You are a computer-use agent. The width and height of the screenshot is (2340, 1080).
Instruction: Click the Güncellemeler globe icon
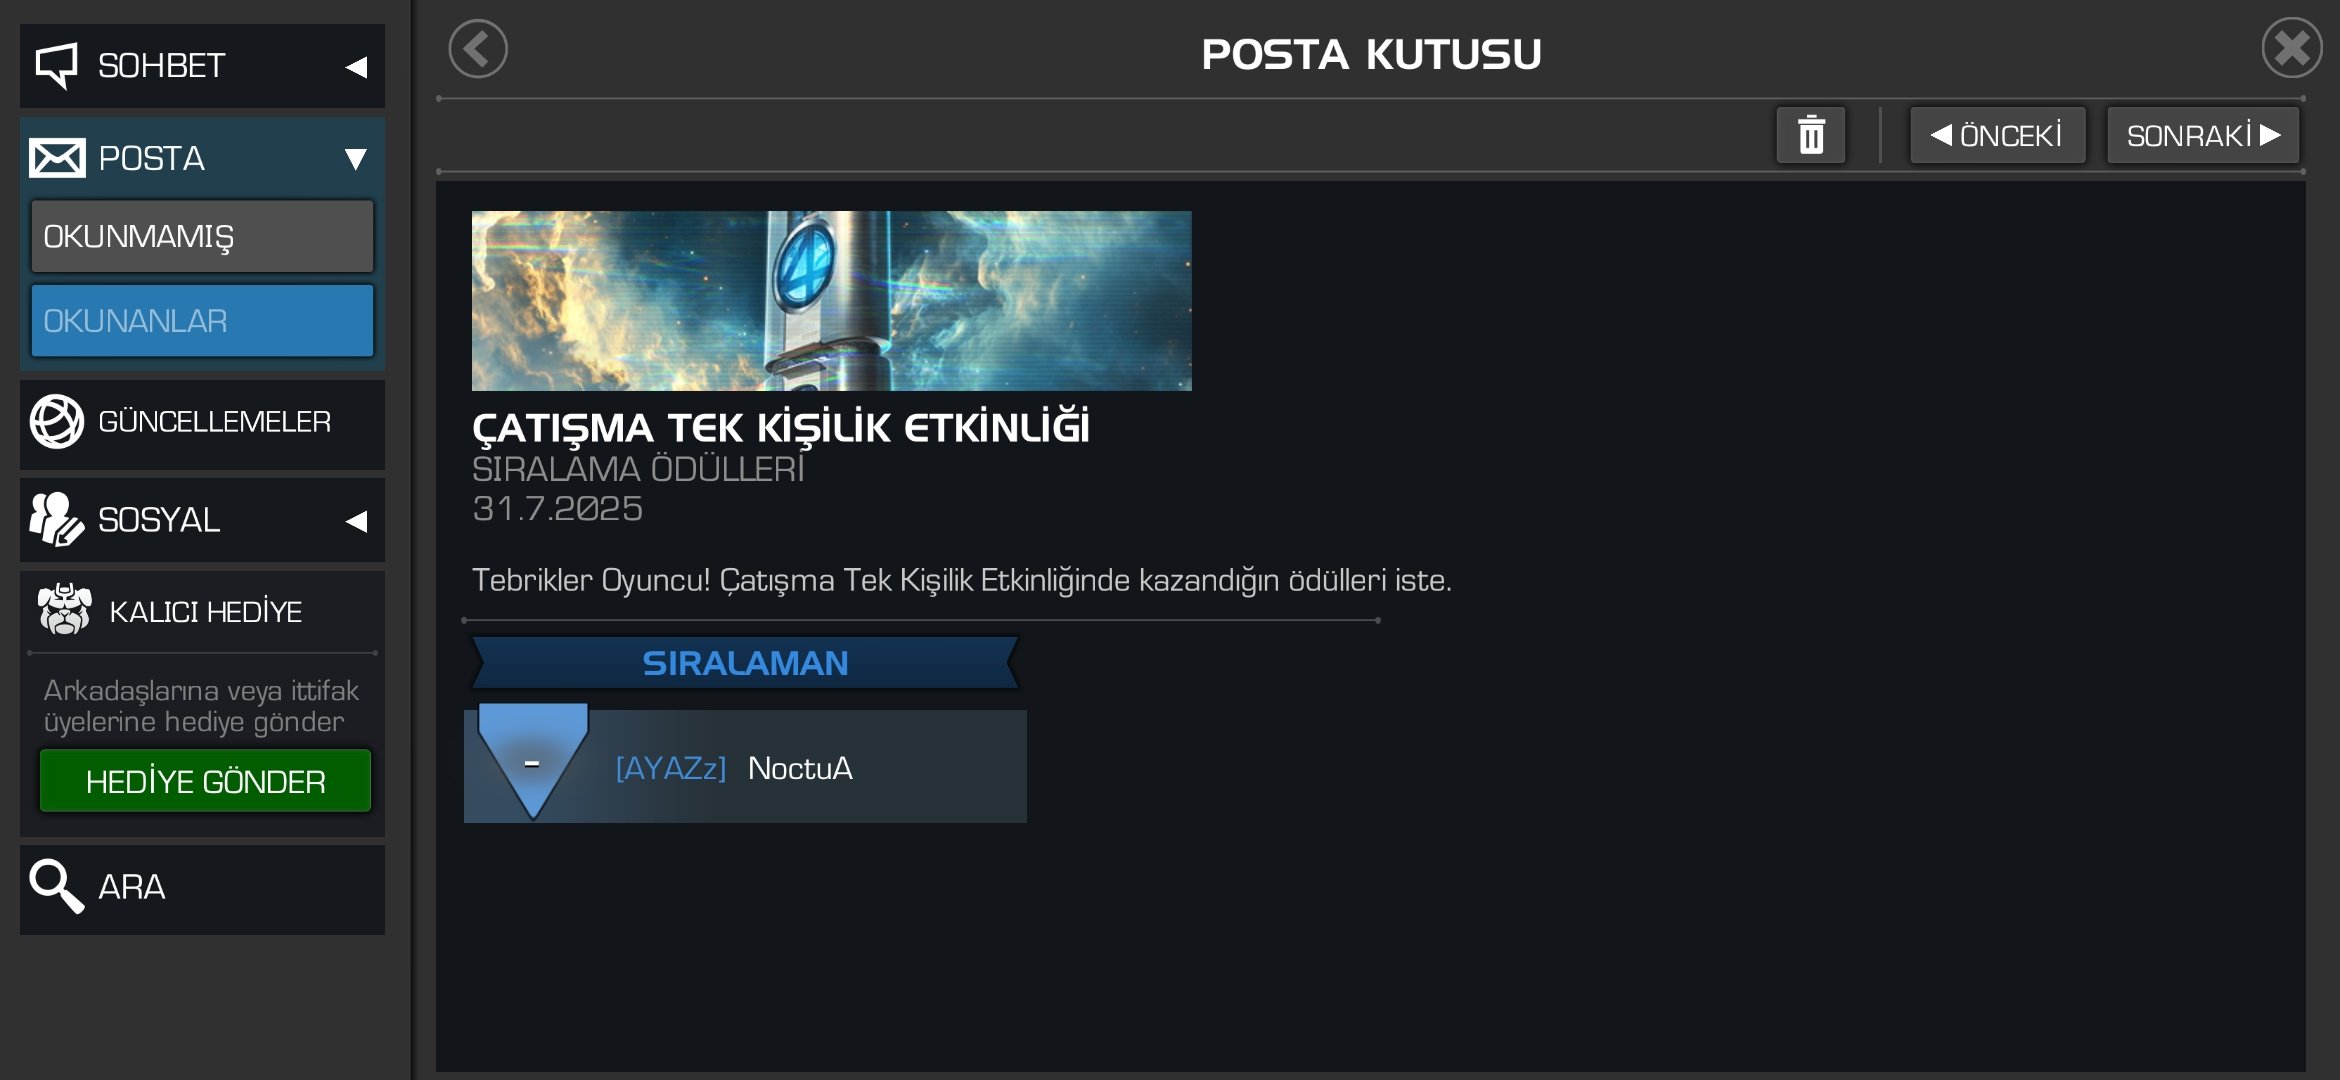[x=57, y=422]
